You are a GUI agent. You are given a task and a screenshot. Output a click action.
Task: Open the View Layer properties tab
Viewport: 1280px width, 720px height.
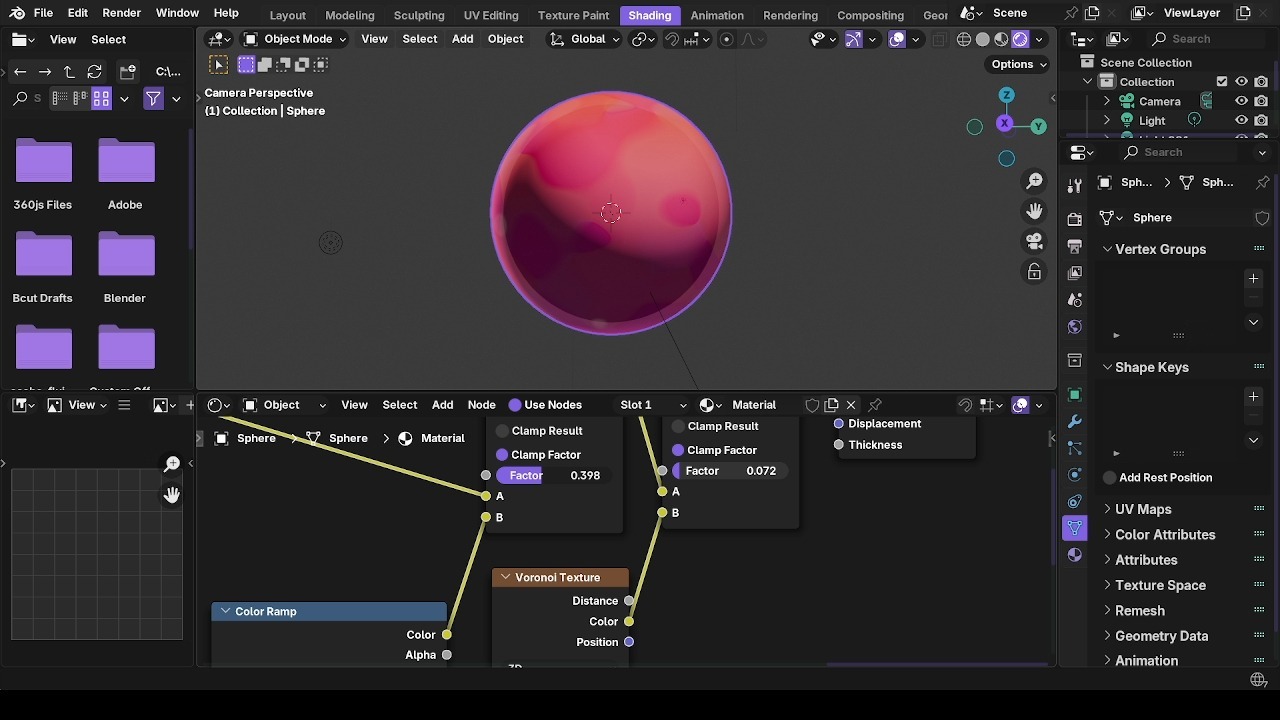point(1075,272)
